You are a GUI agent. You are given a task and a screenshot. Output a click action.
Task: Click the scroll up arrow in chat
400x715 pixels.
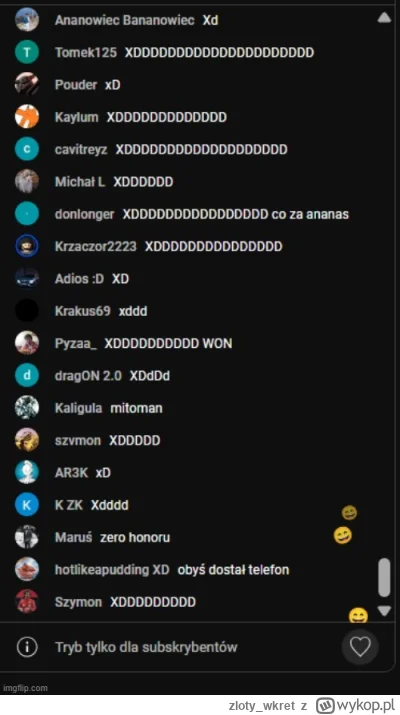[384, 18]
